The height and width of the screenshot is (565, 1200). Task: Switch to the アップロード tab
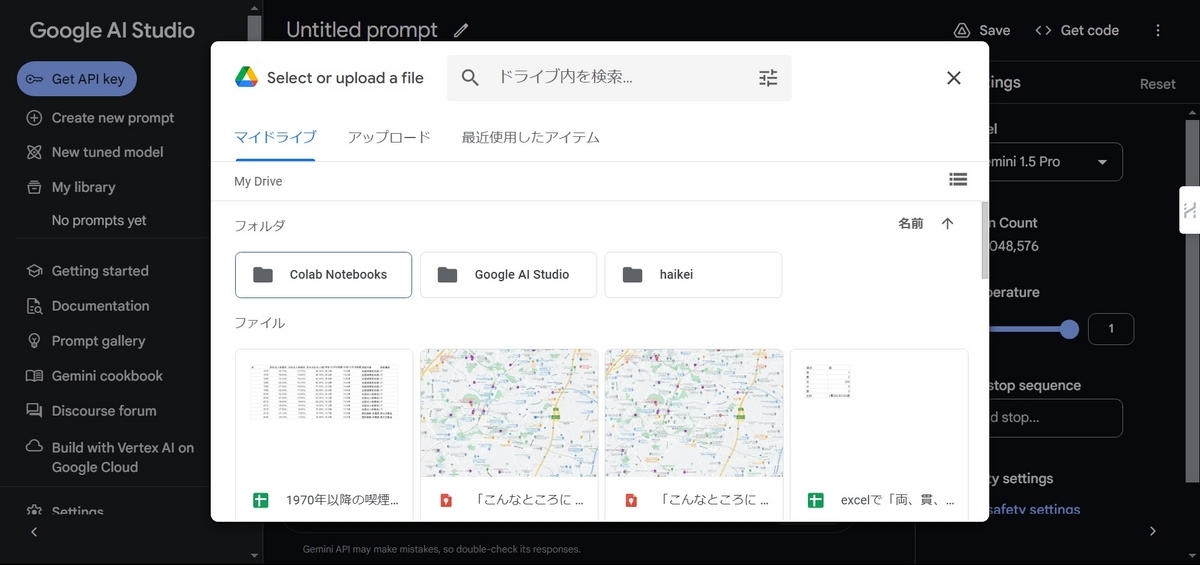point(389,138)
